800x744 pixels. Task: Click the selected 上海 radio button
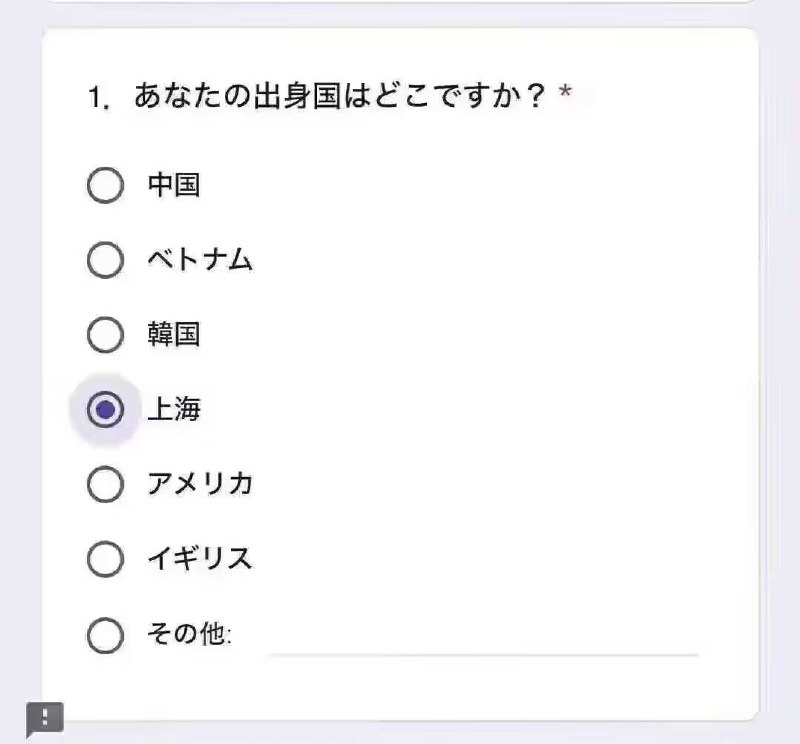point(106,409)
